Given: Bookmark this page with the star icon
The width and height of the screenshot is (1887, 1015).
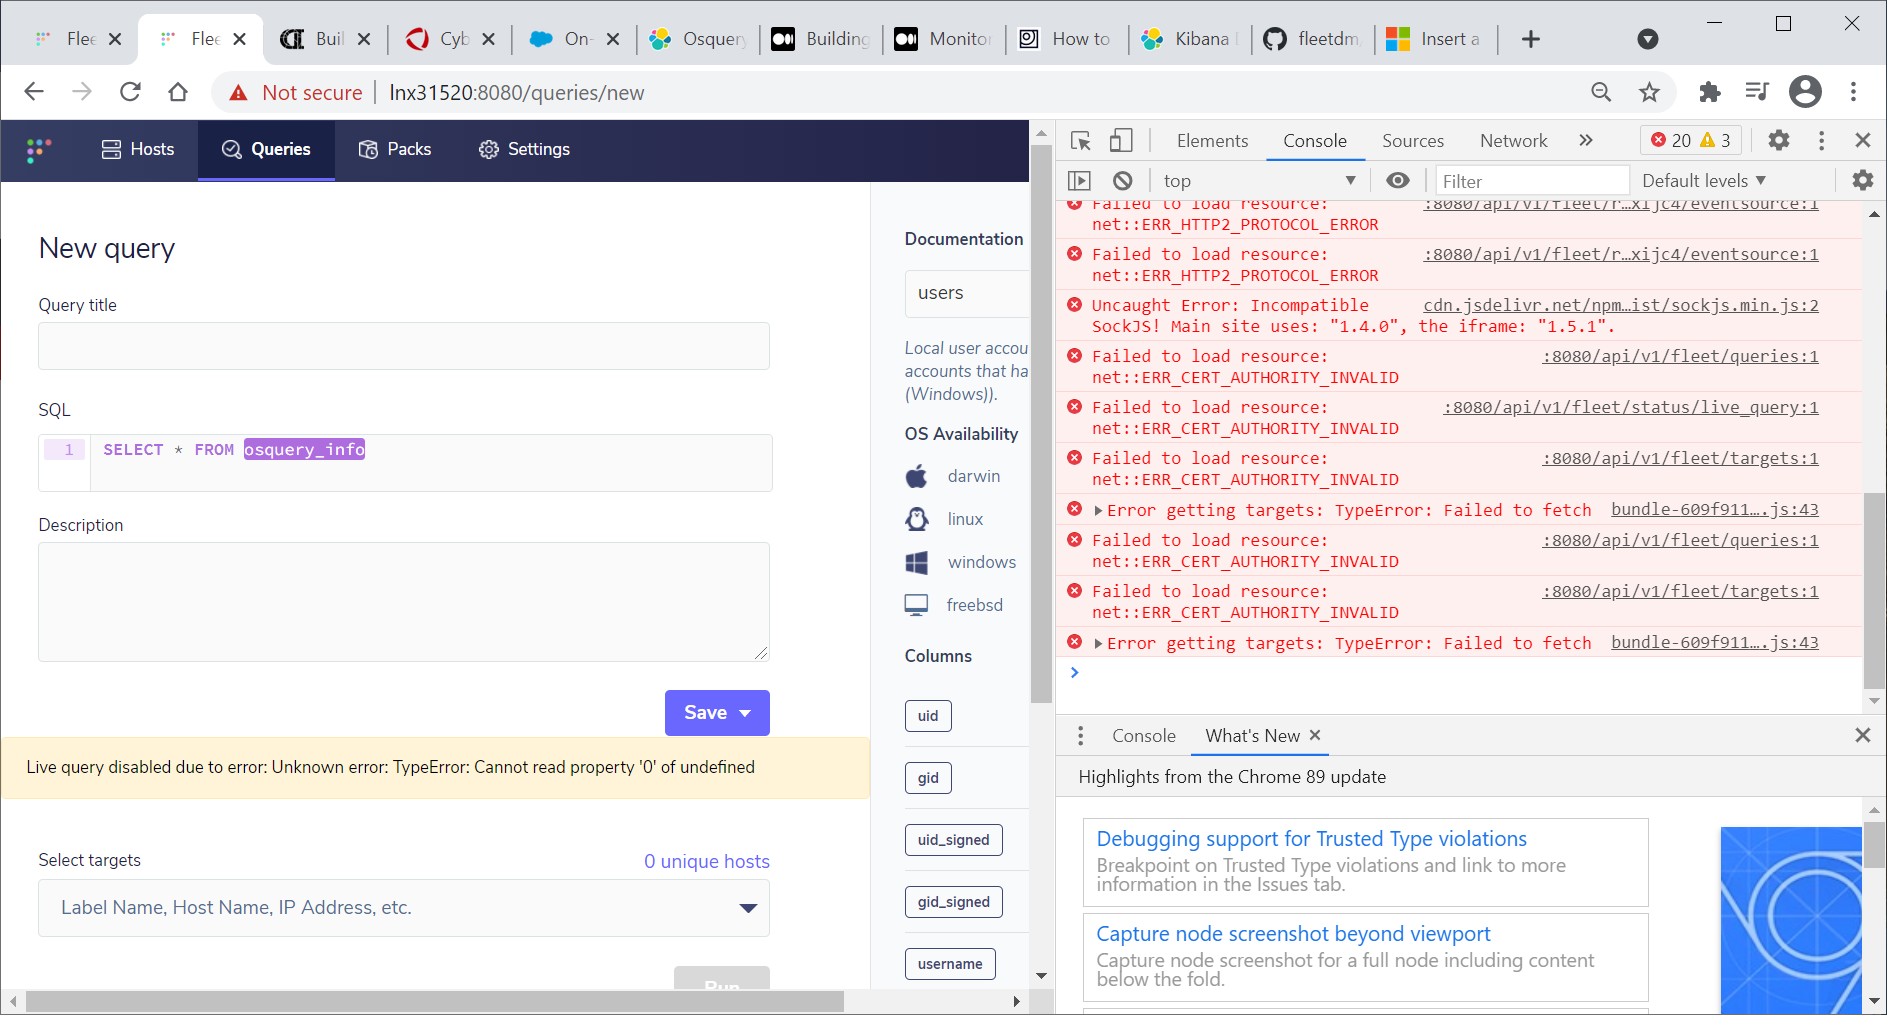Looking at the screenshot, I should coord(1649,92).
